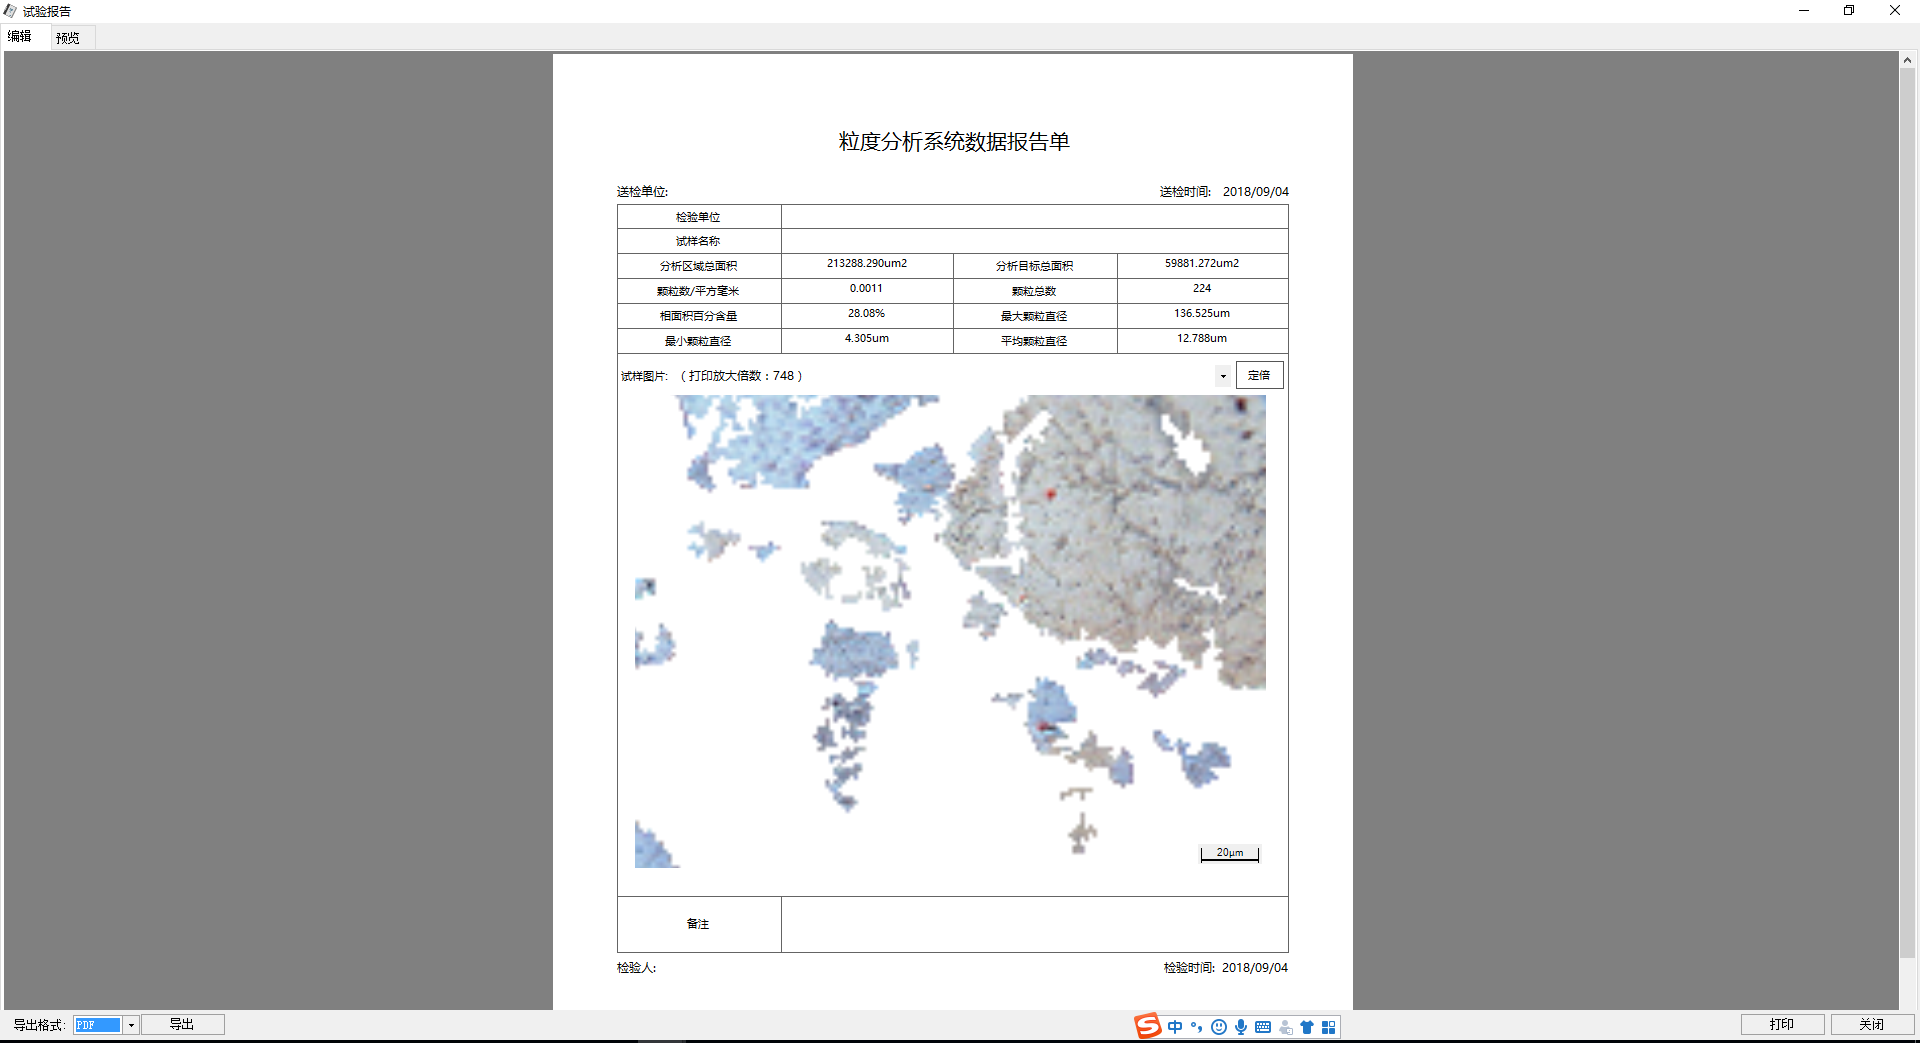The image size is (1920, 1043).
Task: Open the emoji smiley panel
Action: click(x=1218, y=1027)
